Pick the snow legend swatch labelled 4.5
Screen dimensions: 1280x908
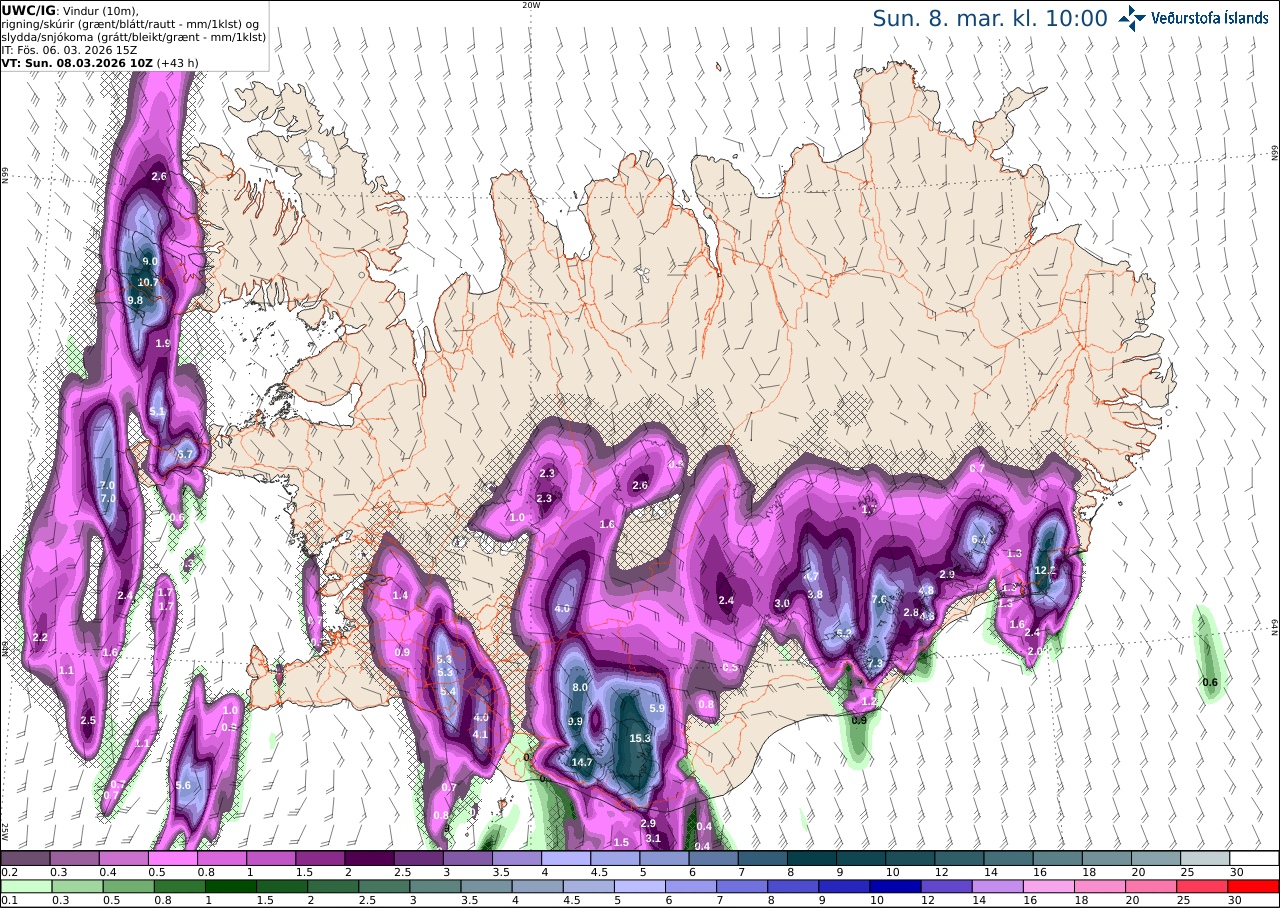(x=615, y=858)
